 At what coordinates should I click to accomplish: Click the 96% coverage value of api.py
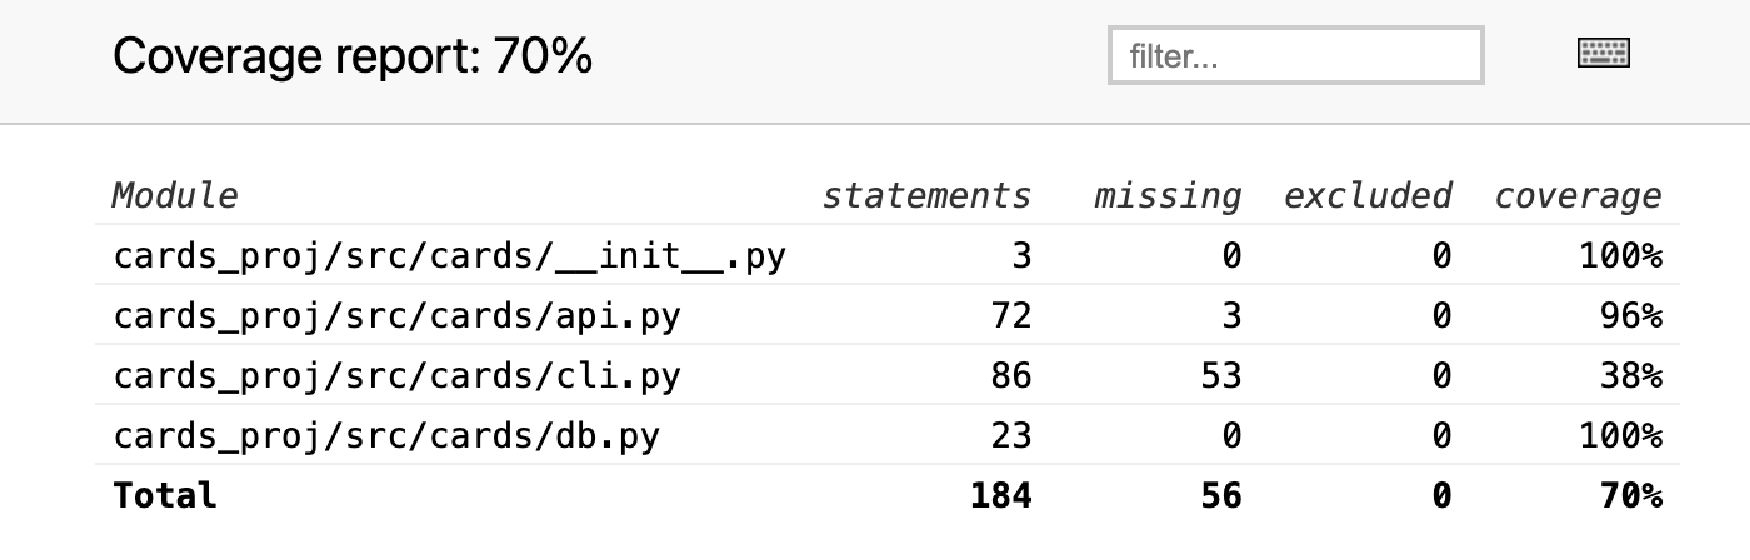(1631, 316)
